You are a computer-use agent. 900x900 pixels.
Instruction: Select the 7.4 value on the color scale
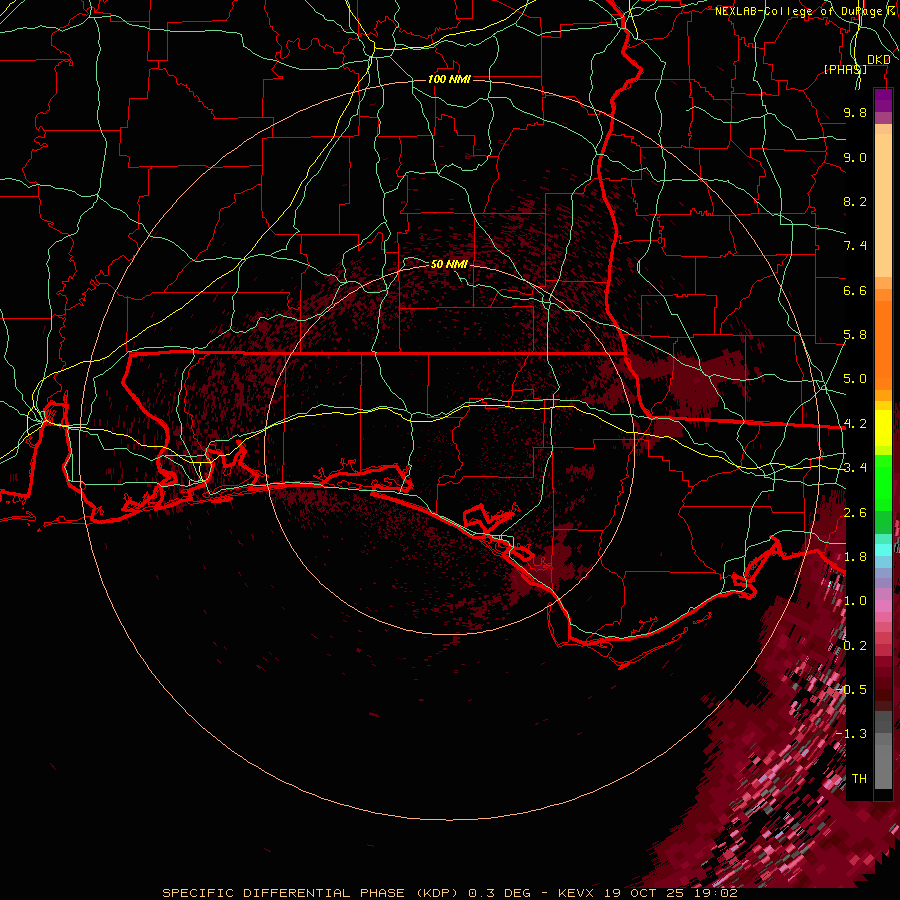pos(855,246)
